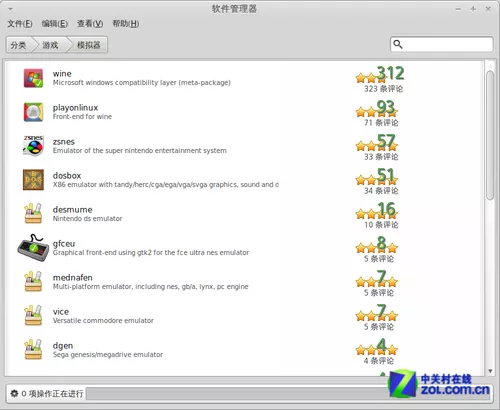
Task: Select the 模拟器 breadcrumb
Action: (x=89, y=45)
